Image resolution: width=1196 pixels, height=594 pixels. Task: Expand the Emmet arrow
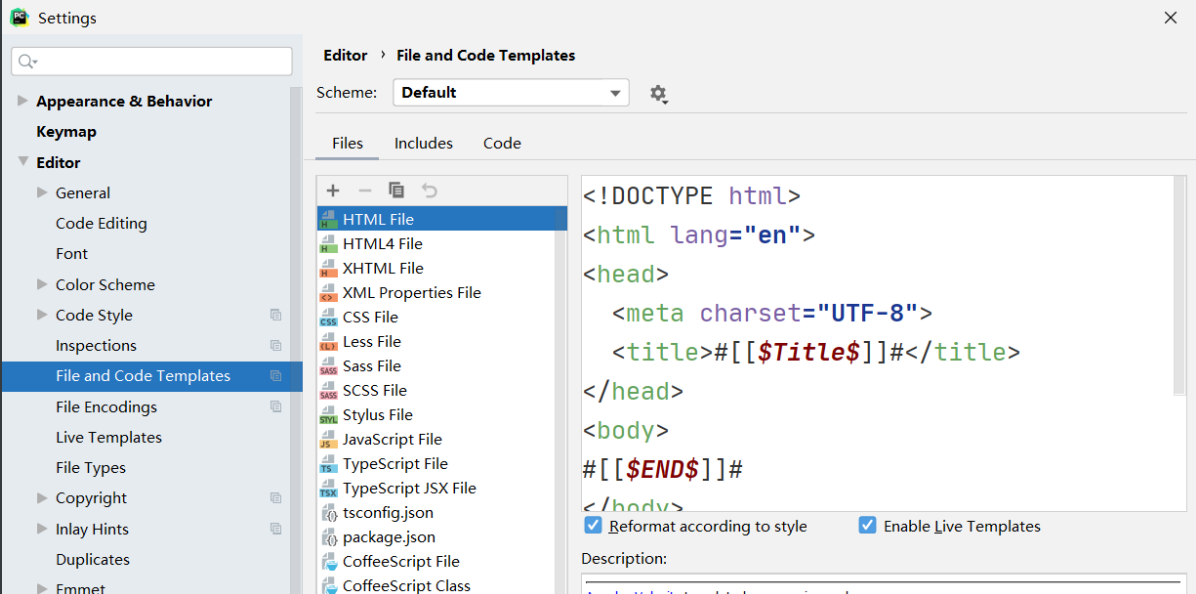pyautogui.click(x=42, y=589)
